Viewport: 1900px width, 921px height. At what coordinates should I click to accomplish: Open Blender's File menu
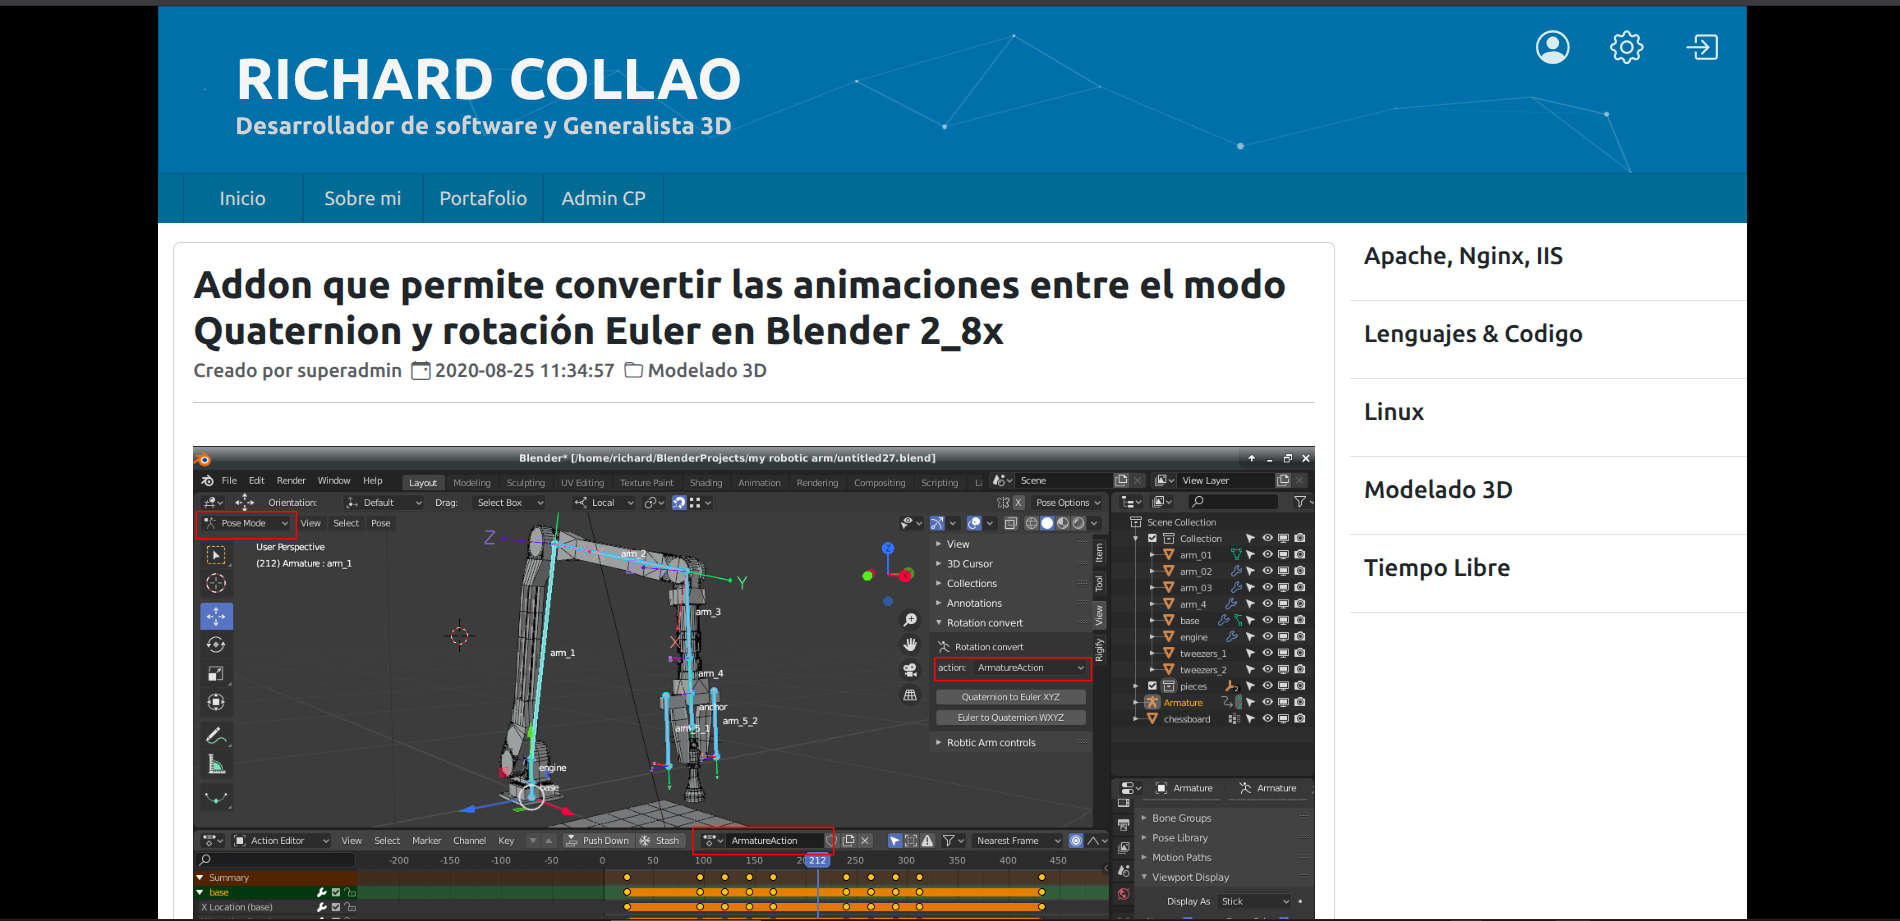(x=229, y=481)
